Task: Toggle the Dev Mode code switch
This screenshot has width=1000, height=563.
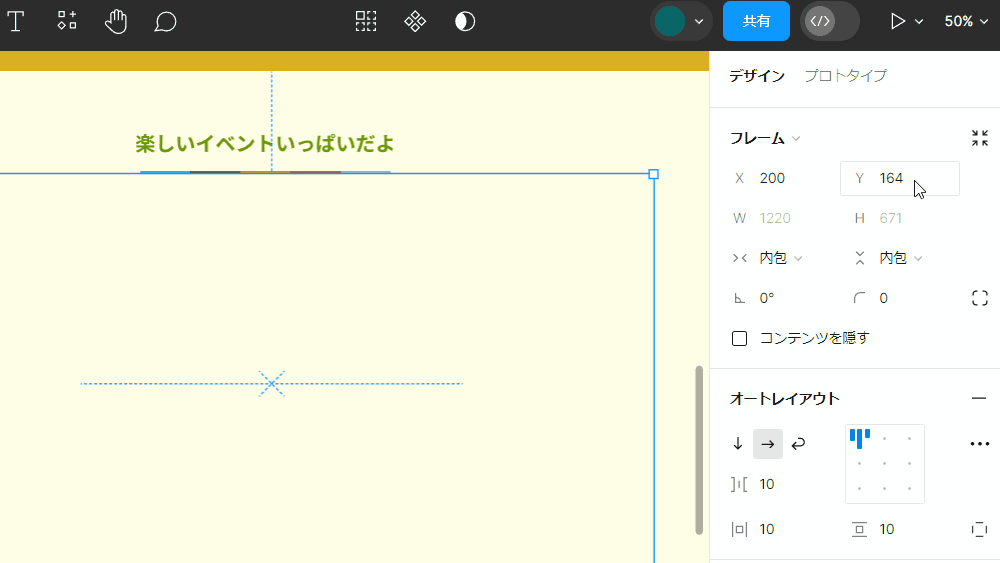Action: (x=829, y=21)
